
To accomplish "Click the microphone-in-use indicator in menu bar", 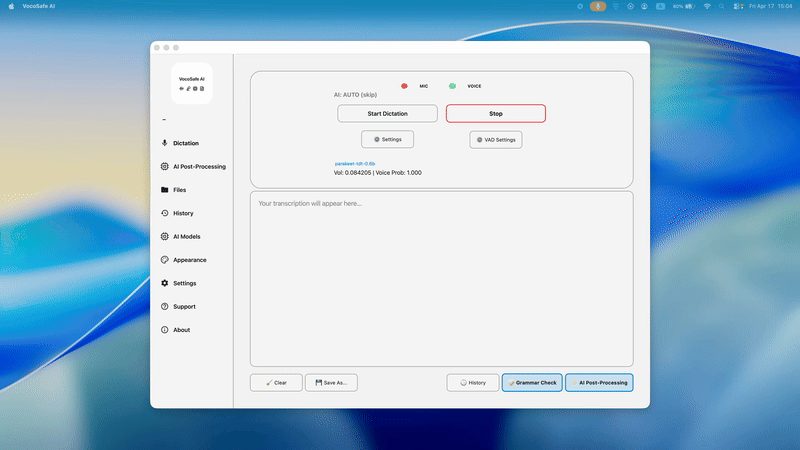I will pos(598,6).
